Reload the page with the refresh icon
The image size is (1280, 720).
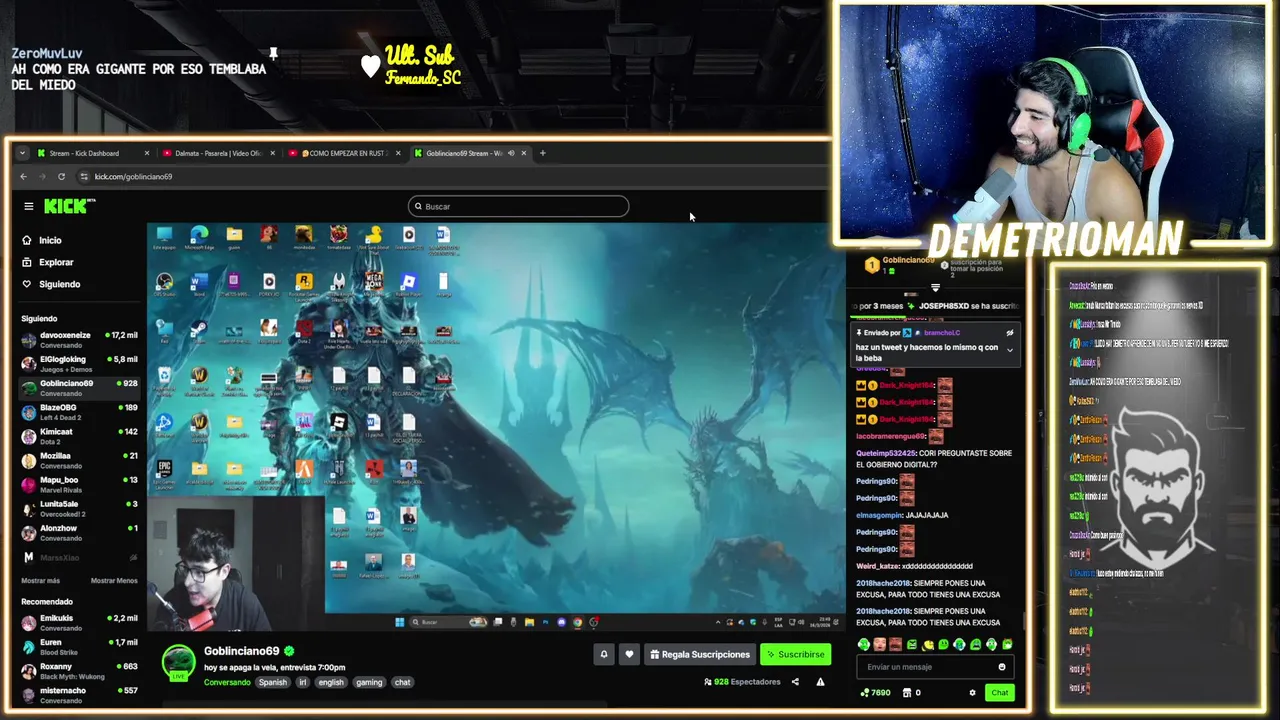point(61,176)
